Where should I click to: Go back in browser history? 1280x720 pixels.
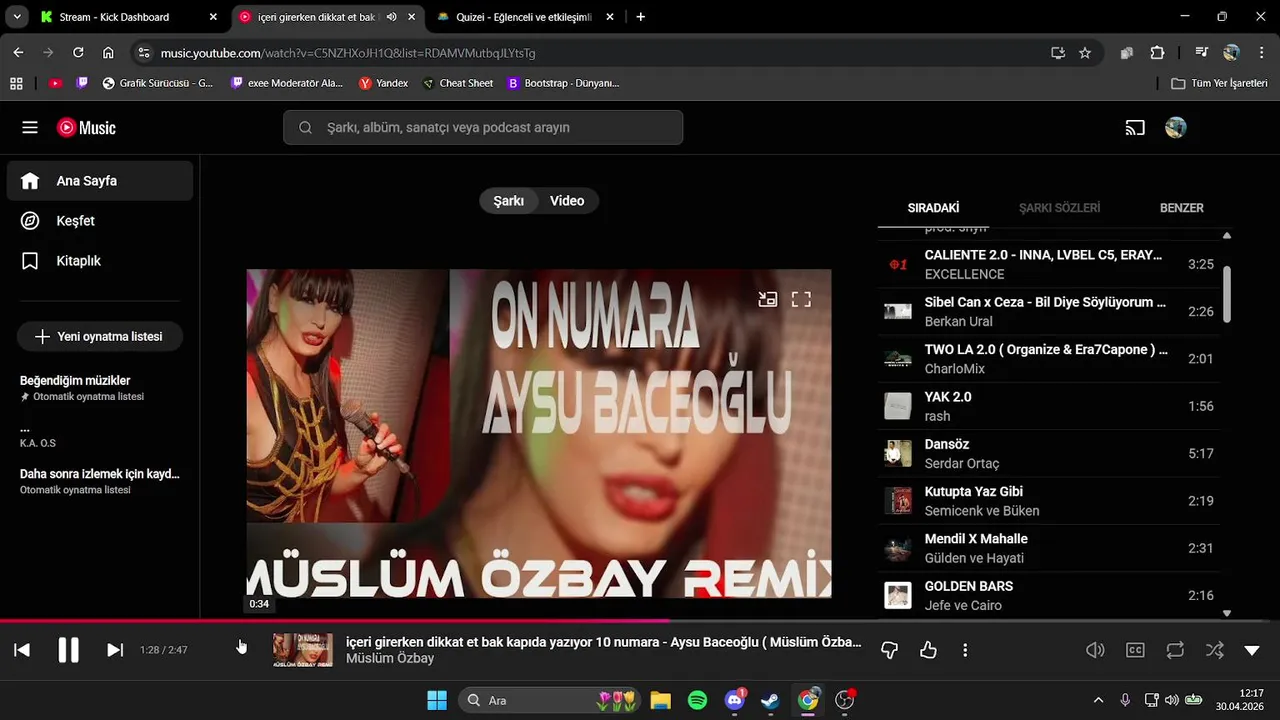click(18, 53)
